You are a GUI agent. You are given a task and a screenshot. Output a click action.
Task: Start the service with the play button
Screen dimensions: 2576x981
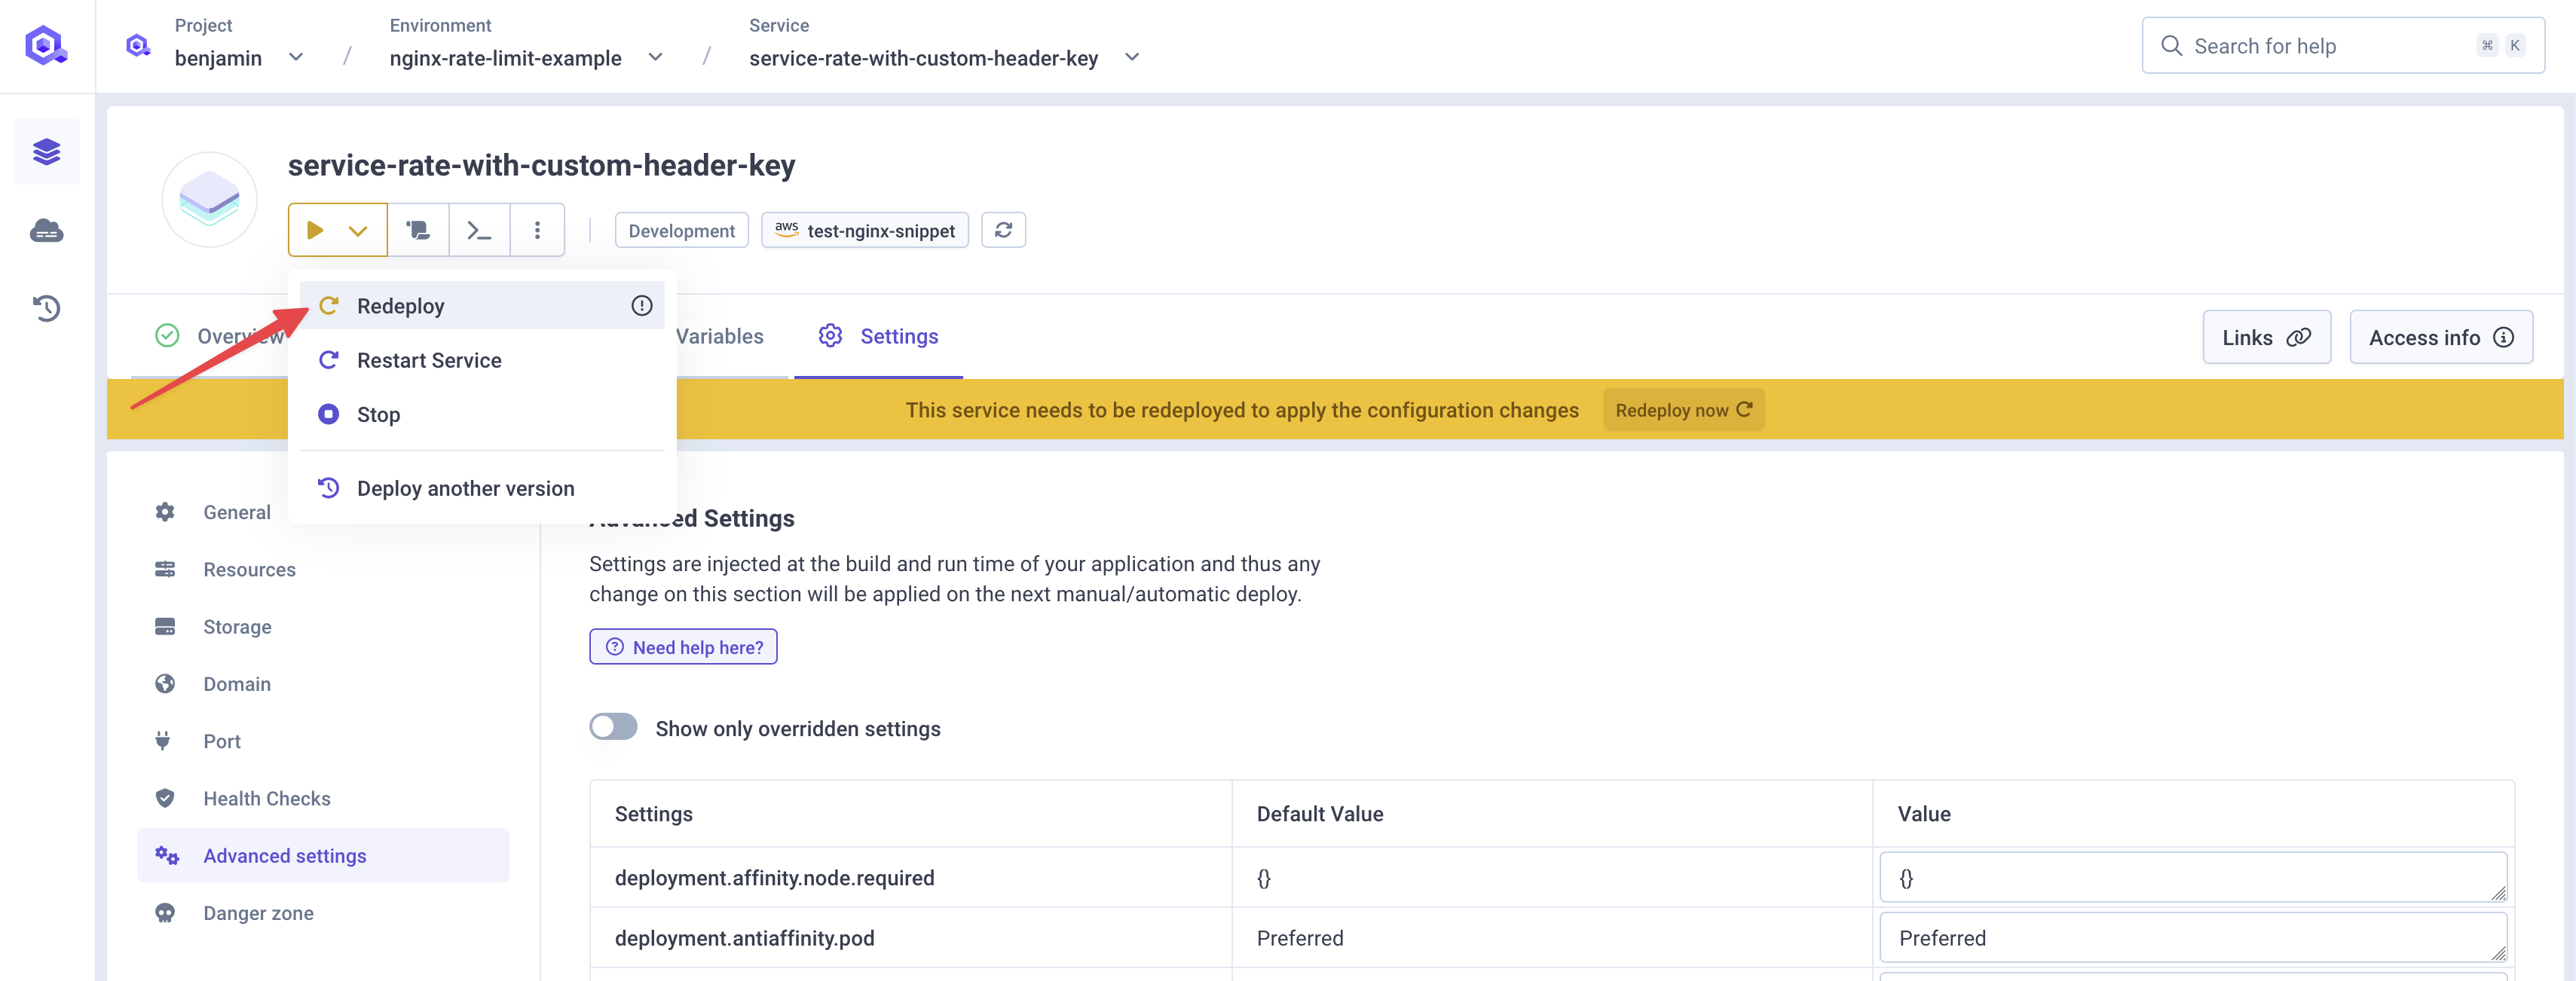click(316, 229)
